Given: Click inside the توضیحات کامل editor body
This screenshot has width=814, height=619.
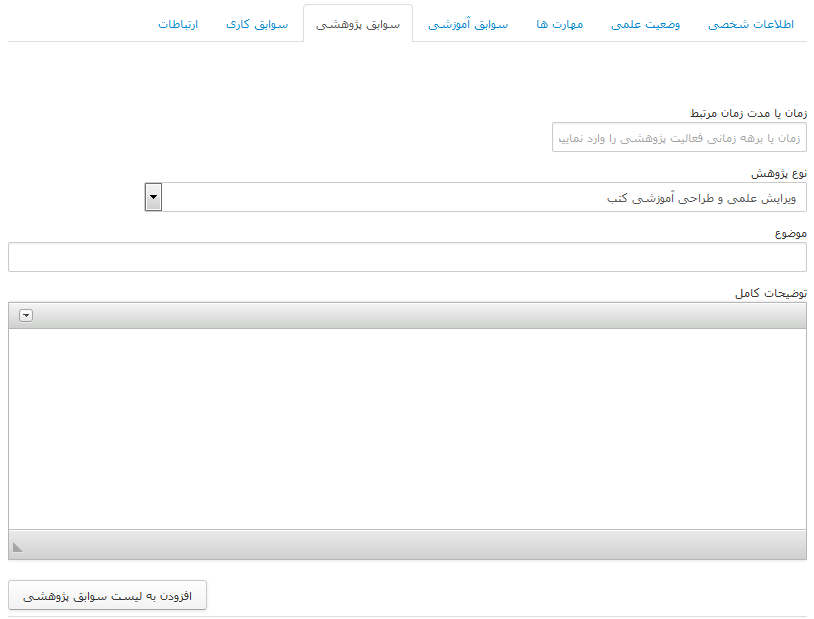Looking at the screenshot, I should (x=407, y=428).
